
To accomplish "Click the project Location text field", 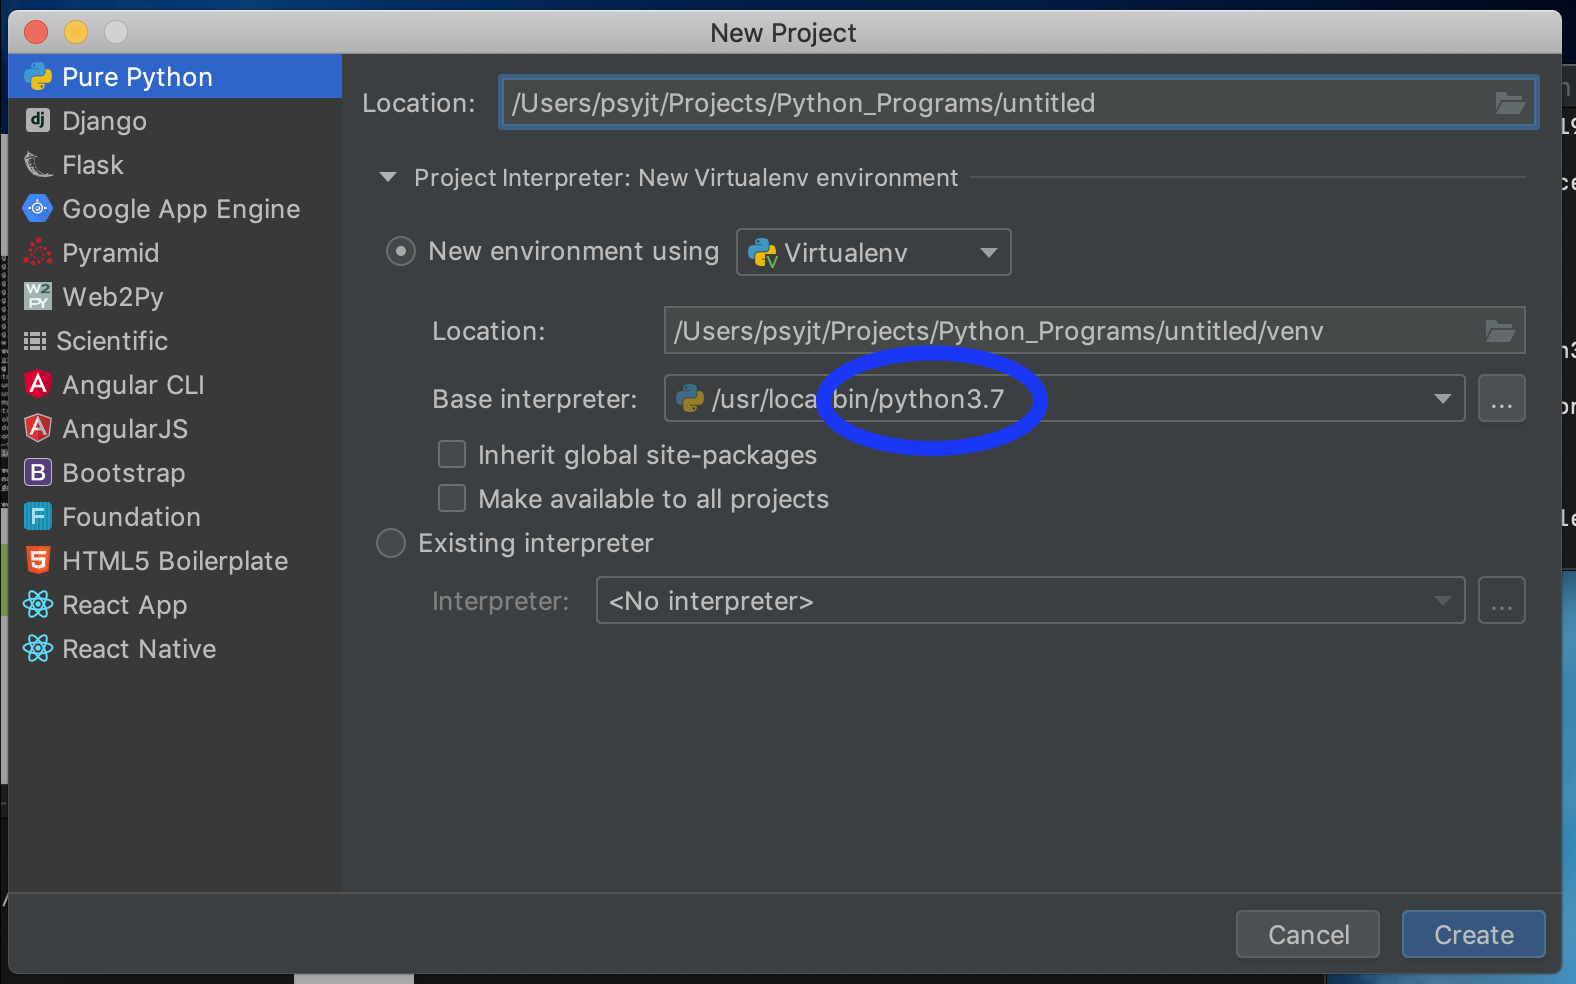I will [990, 103].
